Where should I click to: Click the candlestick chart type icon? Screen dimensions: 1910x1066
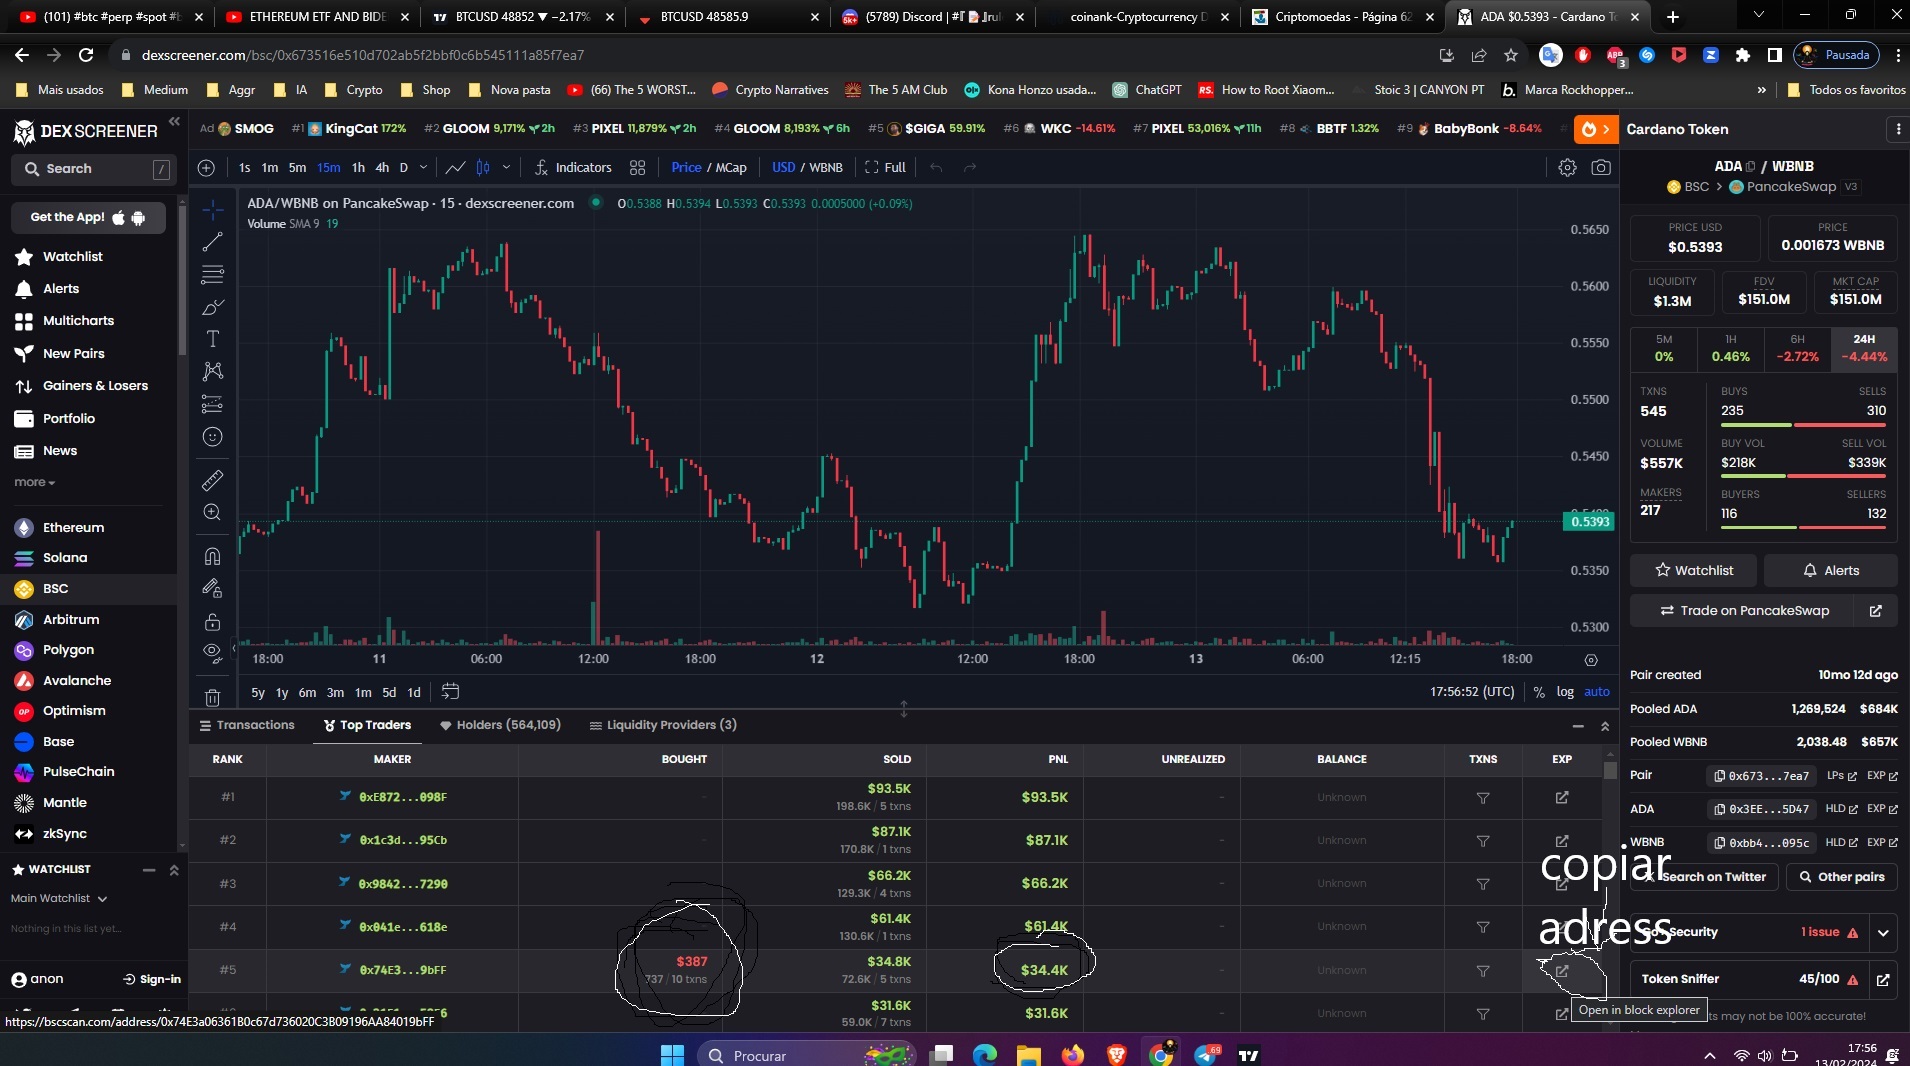[x=483, y=168]
